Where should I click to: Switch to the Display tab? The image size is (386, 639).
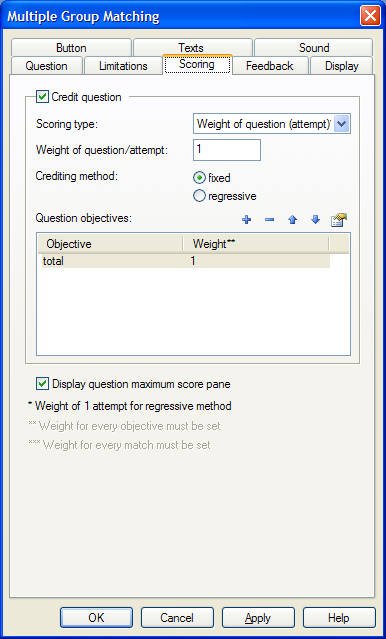click(342, 66)
